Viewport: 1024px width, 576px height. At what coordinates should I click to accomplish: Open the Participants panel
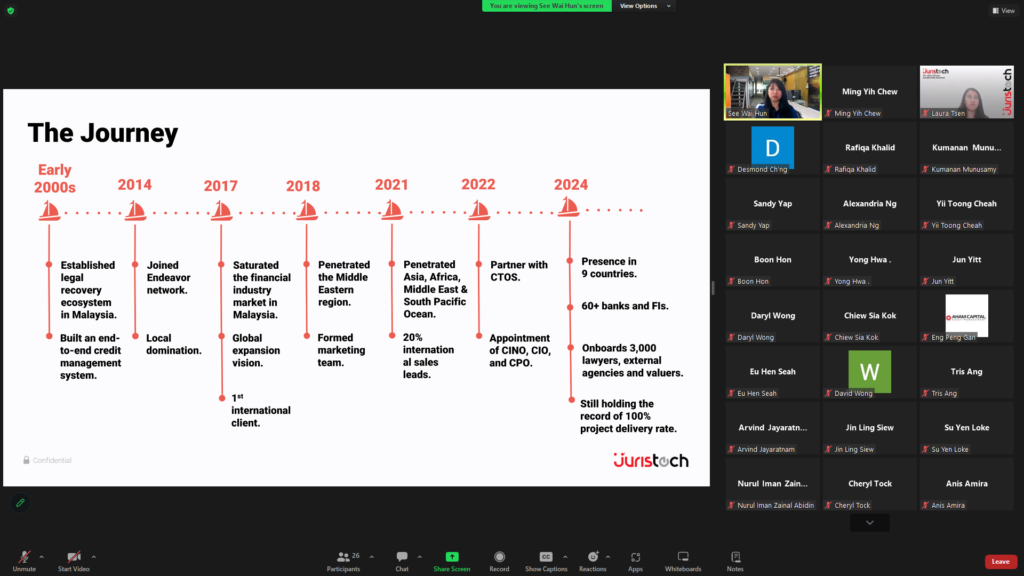(x=344, y=561)
